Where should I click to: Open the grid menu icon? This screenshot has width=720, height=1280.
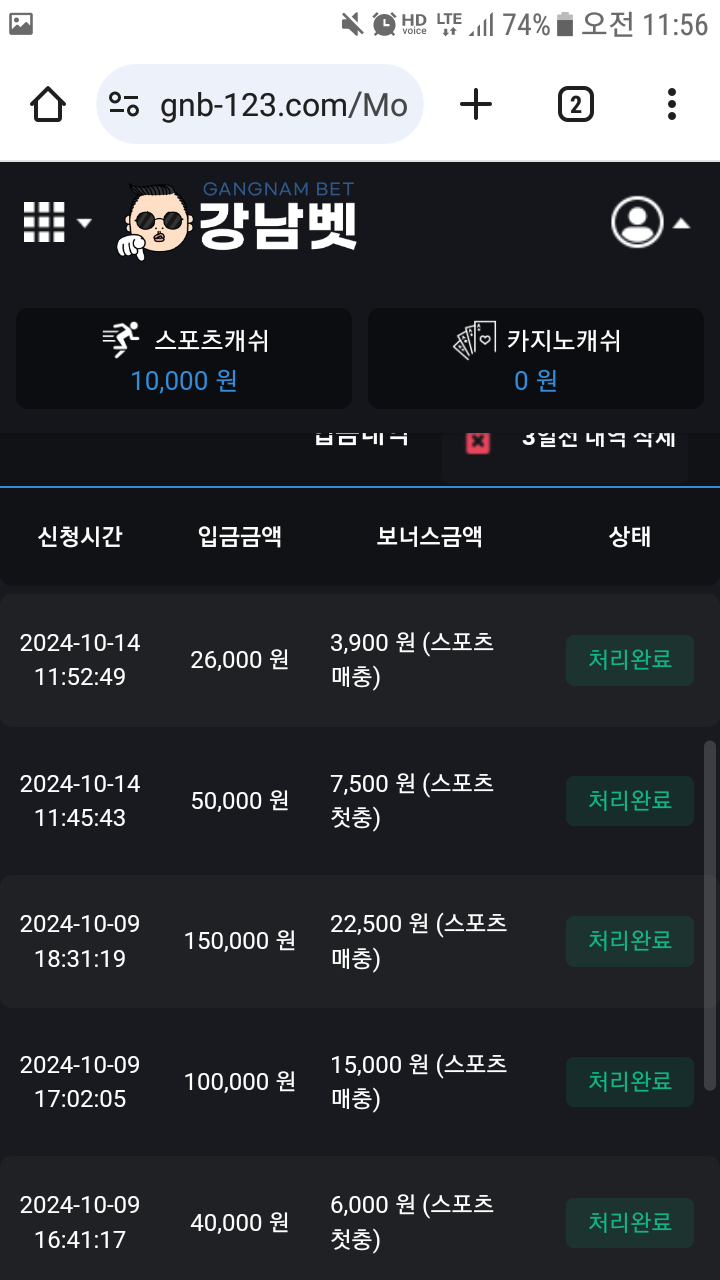pyautogui.click(x=44, y=222)
